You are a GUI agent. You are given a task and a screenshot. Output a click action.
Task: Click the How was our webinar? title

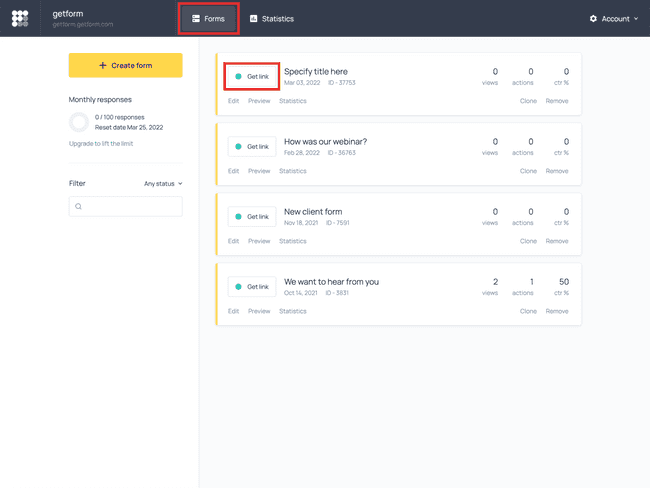click(325, 142)
